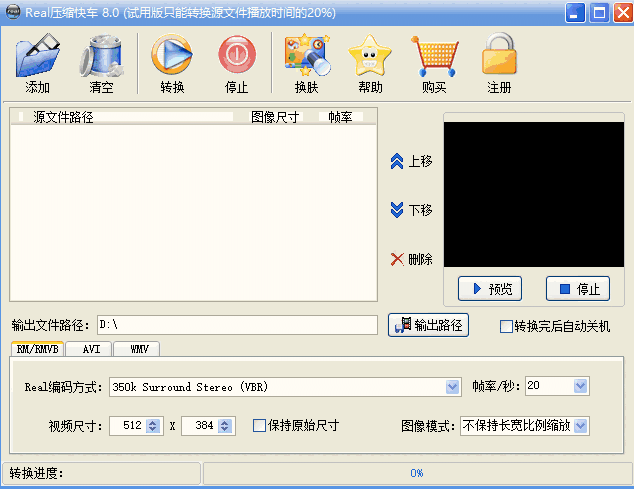Switch to the WMV tab
Screen dimensions: 634x489
pyautogui.click(x=137, y=349)
